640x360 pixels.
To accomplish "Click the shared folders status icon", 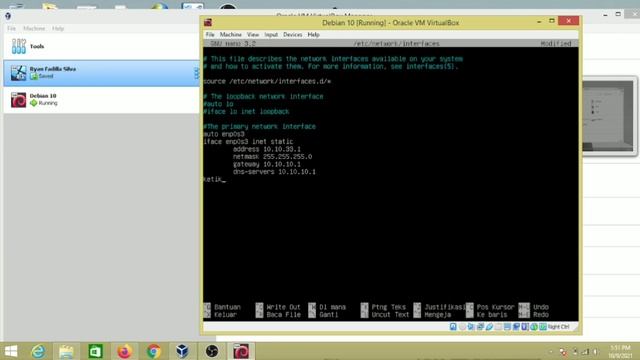I will [498, 327].
